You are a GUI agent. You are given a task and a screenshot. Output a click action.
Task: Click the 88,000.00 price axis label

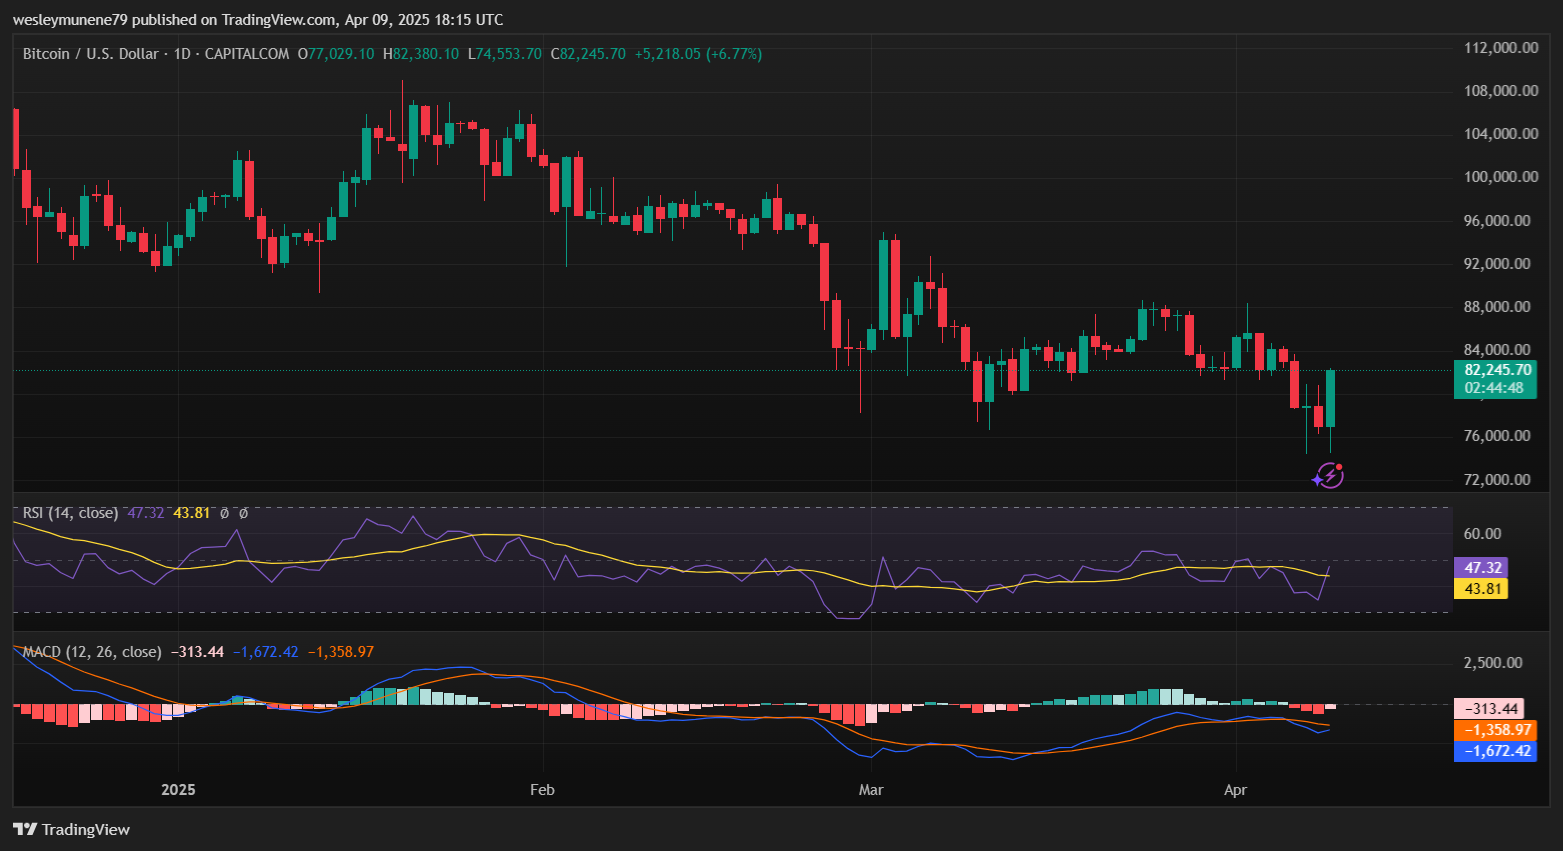tap(1497, 307)
